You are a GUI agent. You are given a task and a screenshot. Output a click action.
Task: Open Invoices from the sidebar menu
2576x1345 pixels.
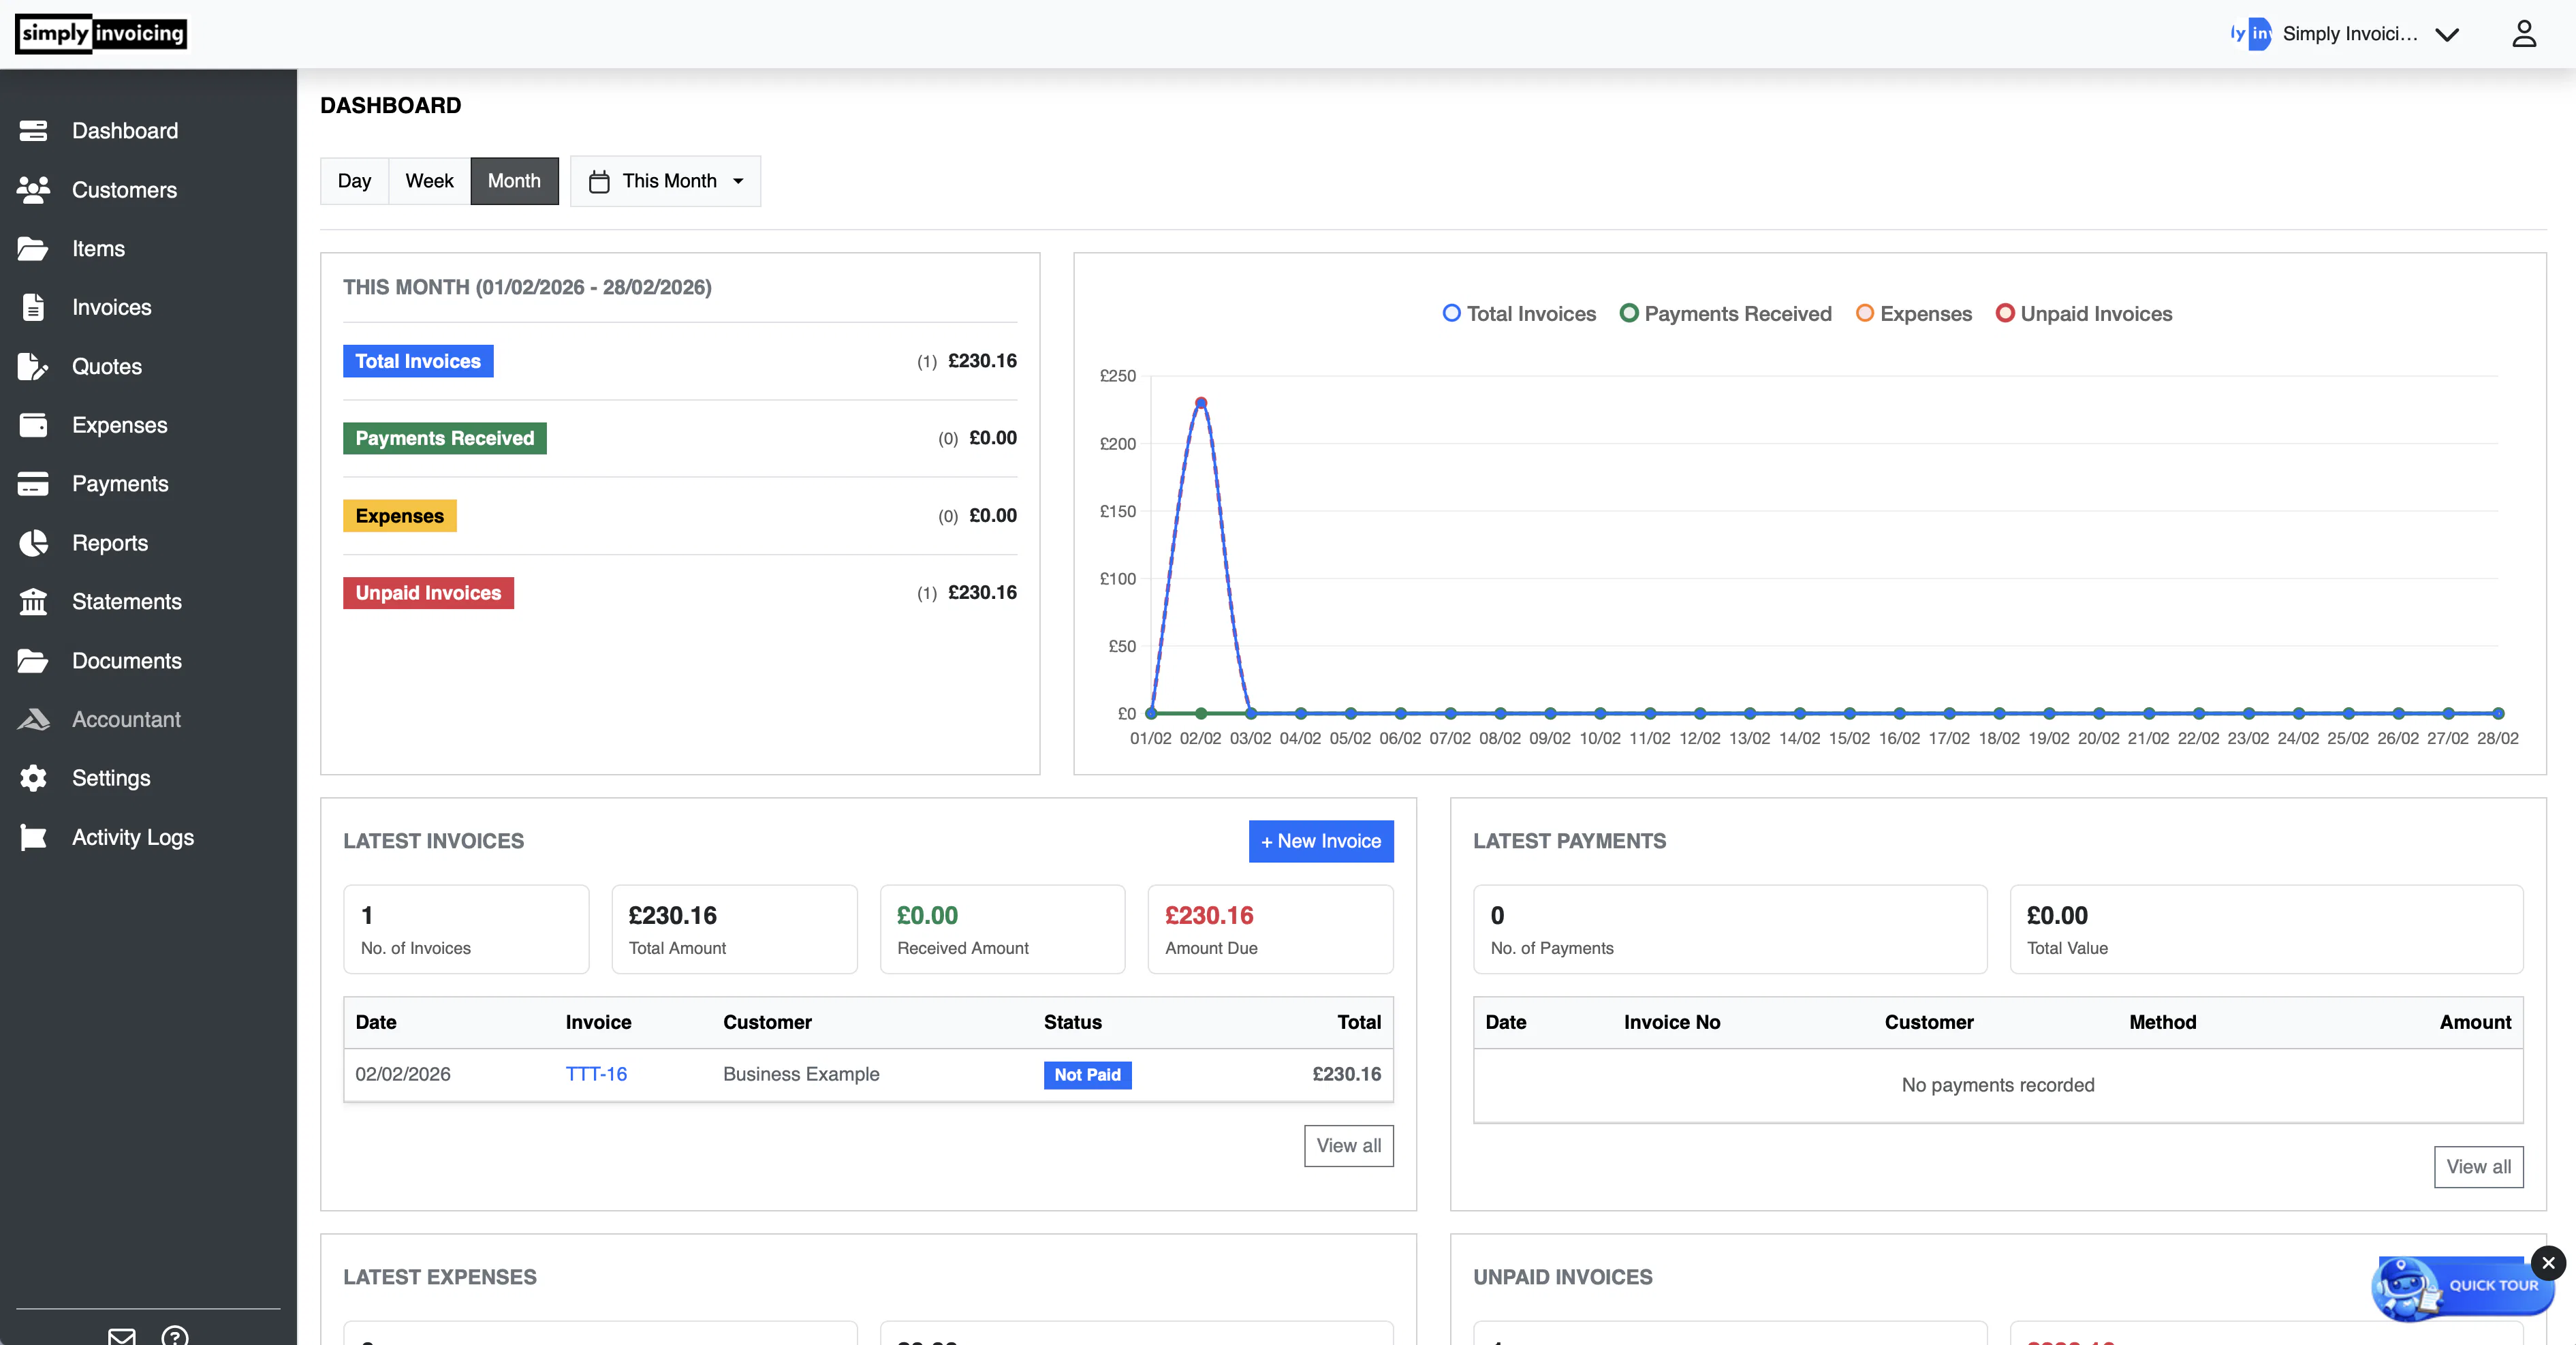[111, 308]
